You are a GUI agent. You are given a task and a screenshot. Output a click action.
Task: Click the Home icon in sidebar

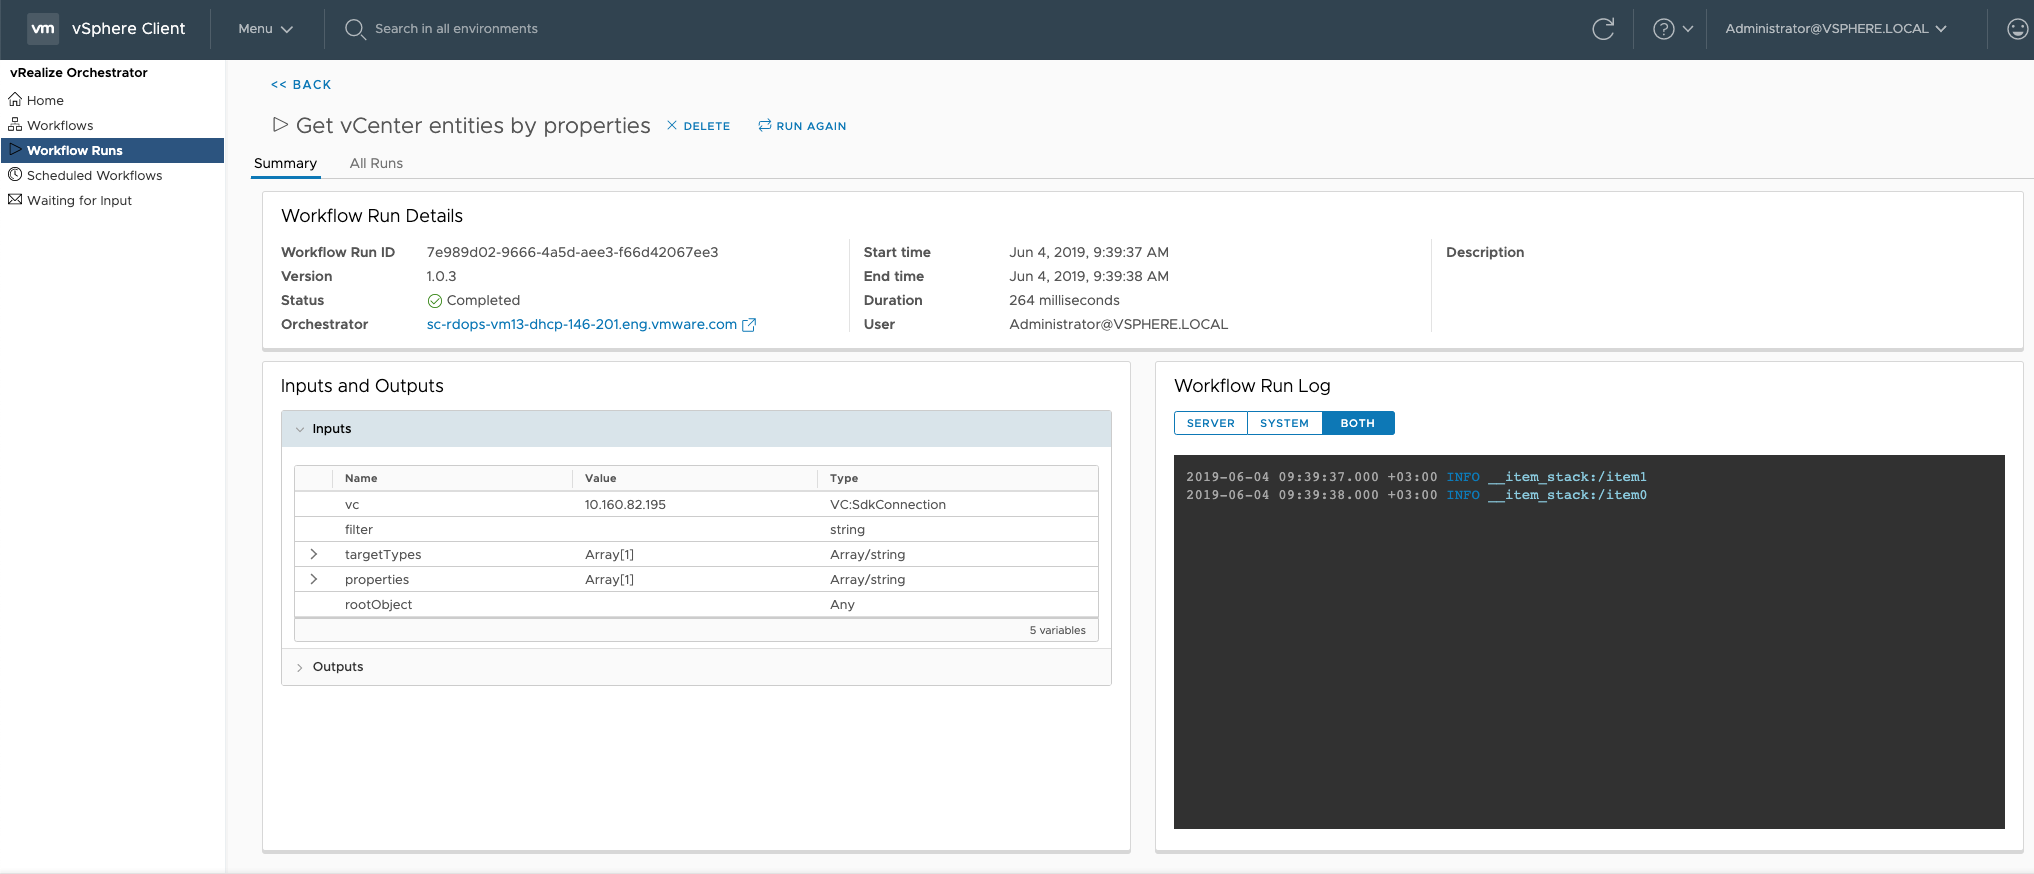tap(15, 100)
